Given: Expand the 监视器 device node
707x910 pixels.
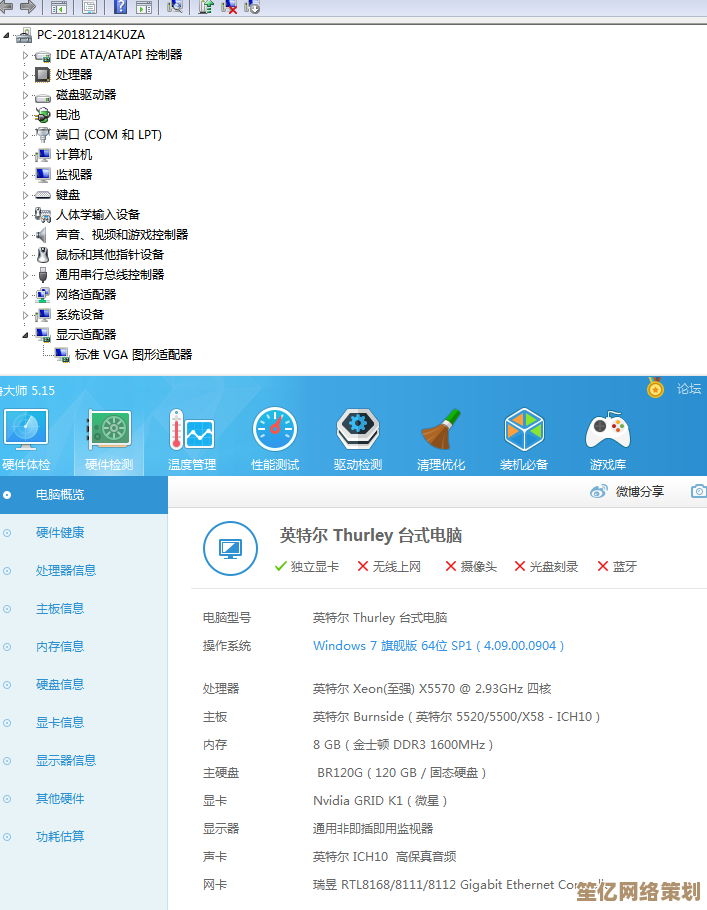Looking at the screenshot, I should click(25, 175).
